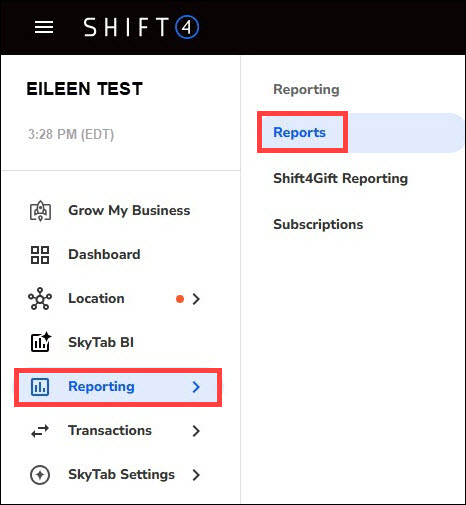The width and height of the screenshot is (466, 505).
Task: Click the Reporting bar chart icon
Action: pyautogui.click(x=40, y=387)
